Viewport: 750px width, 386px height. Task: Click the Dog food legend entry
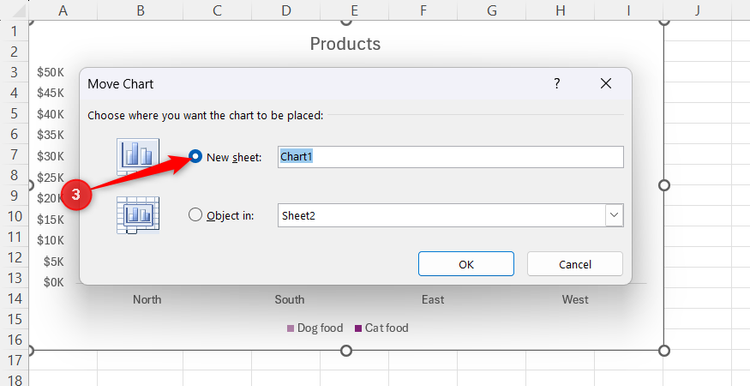pyautogui.click(x=315, y=328)
